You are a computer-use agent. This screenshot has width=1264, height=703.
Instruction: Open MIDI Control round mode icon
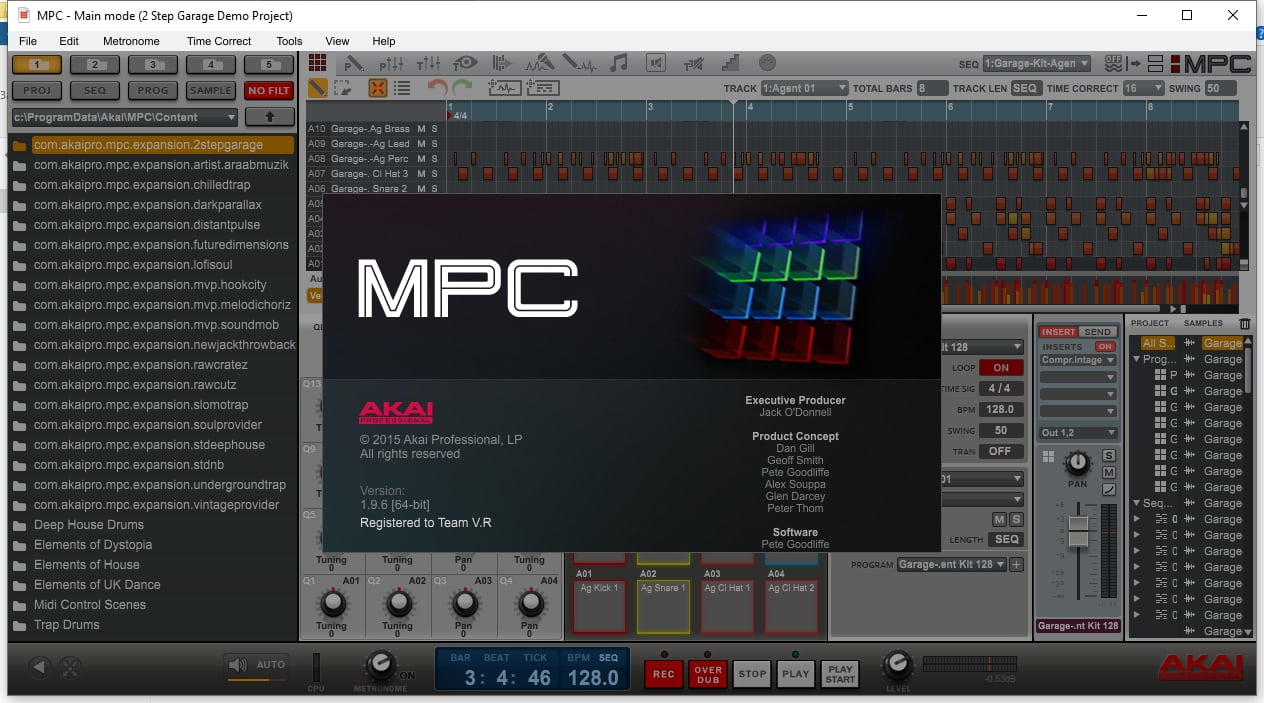767,63
